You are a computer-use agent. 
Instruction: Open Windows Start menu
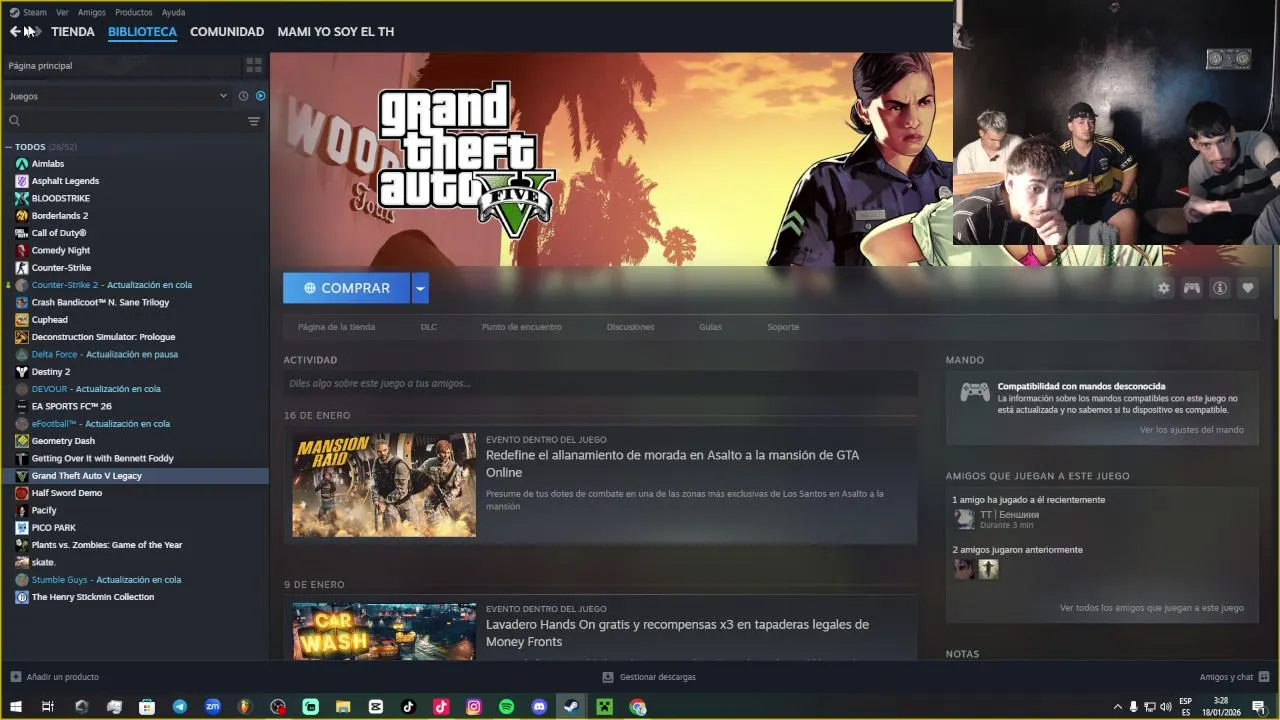(x=15, y=707)
